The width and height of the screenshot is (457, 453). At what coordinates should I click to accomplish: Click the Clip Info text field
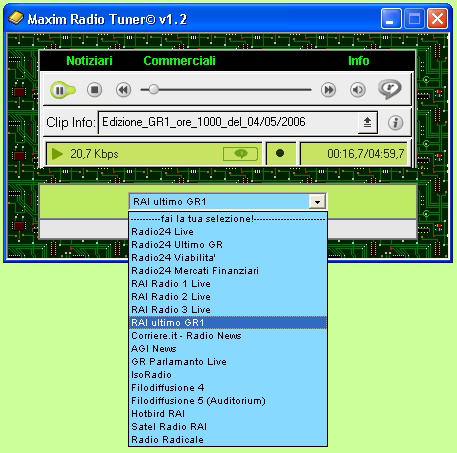[228, 122]
